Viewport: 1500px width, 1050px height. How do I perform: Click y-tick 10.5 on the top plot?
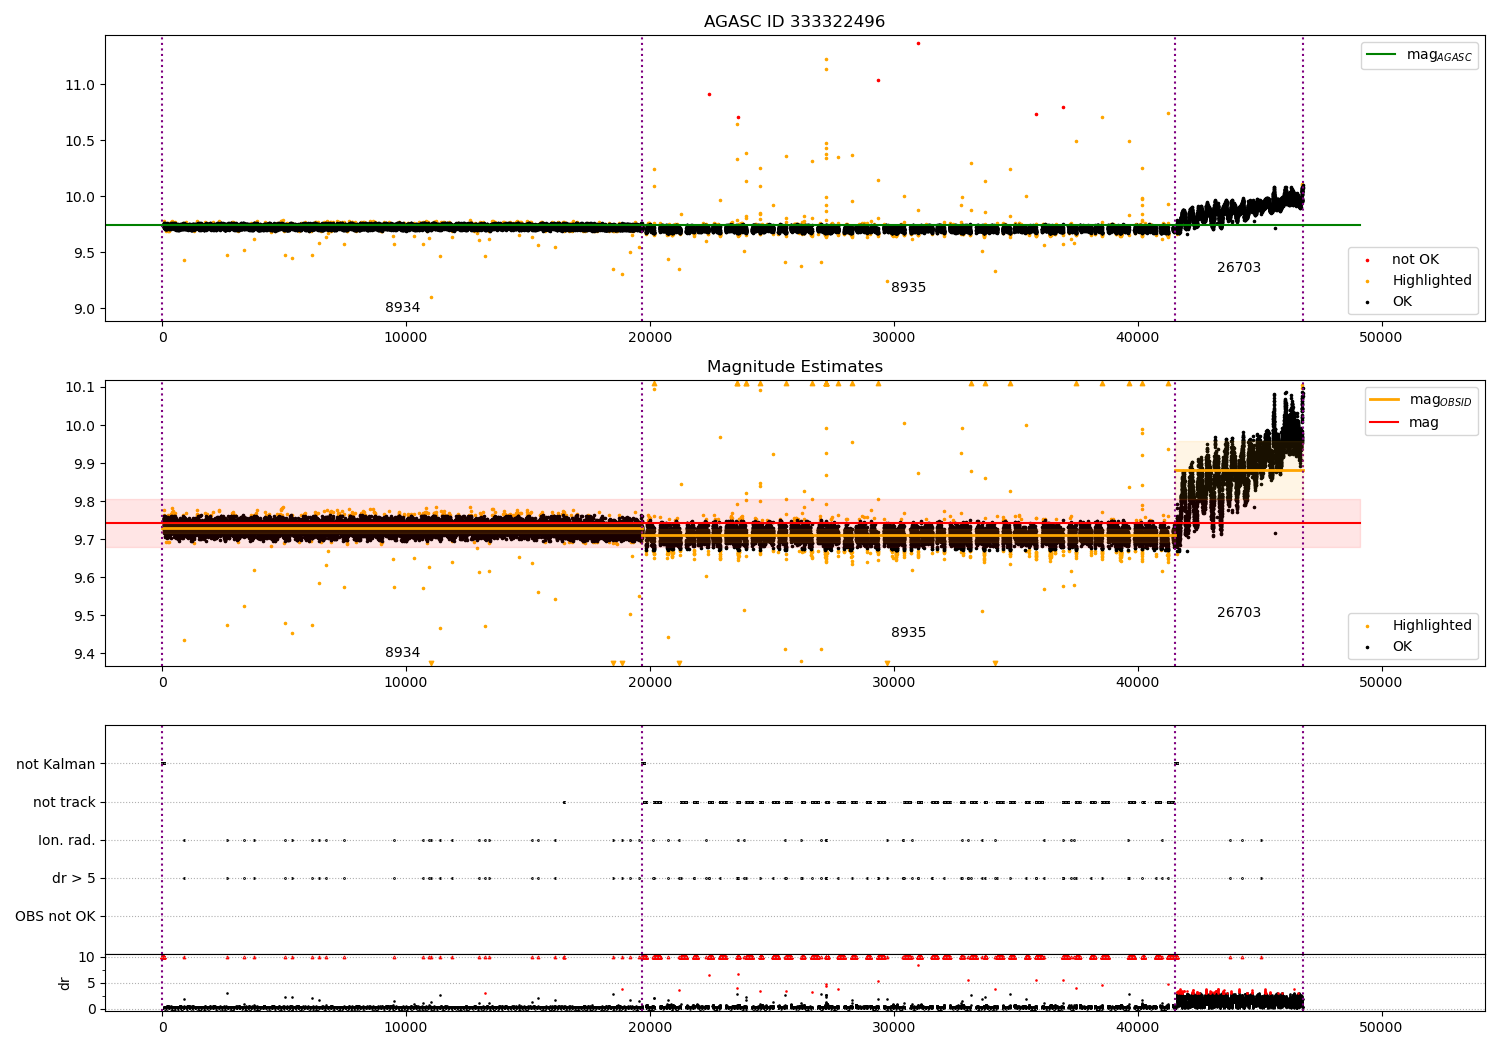[80, 141]
